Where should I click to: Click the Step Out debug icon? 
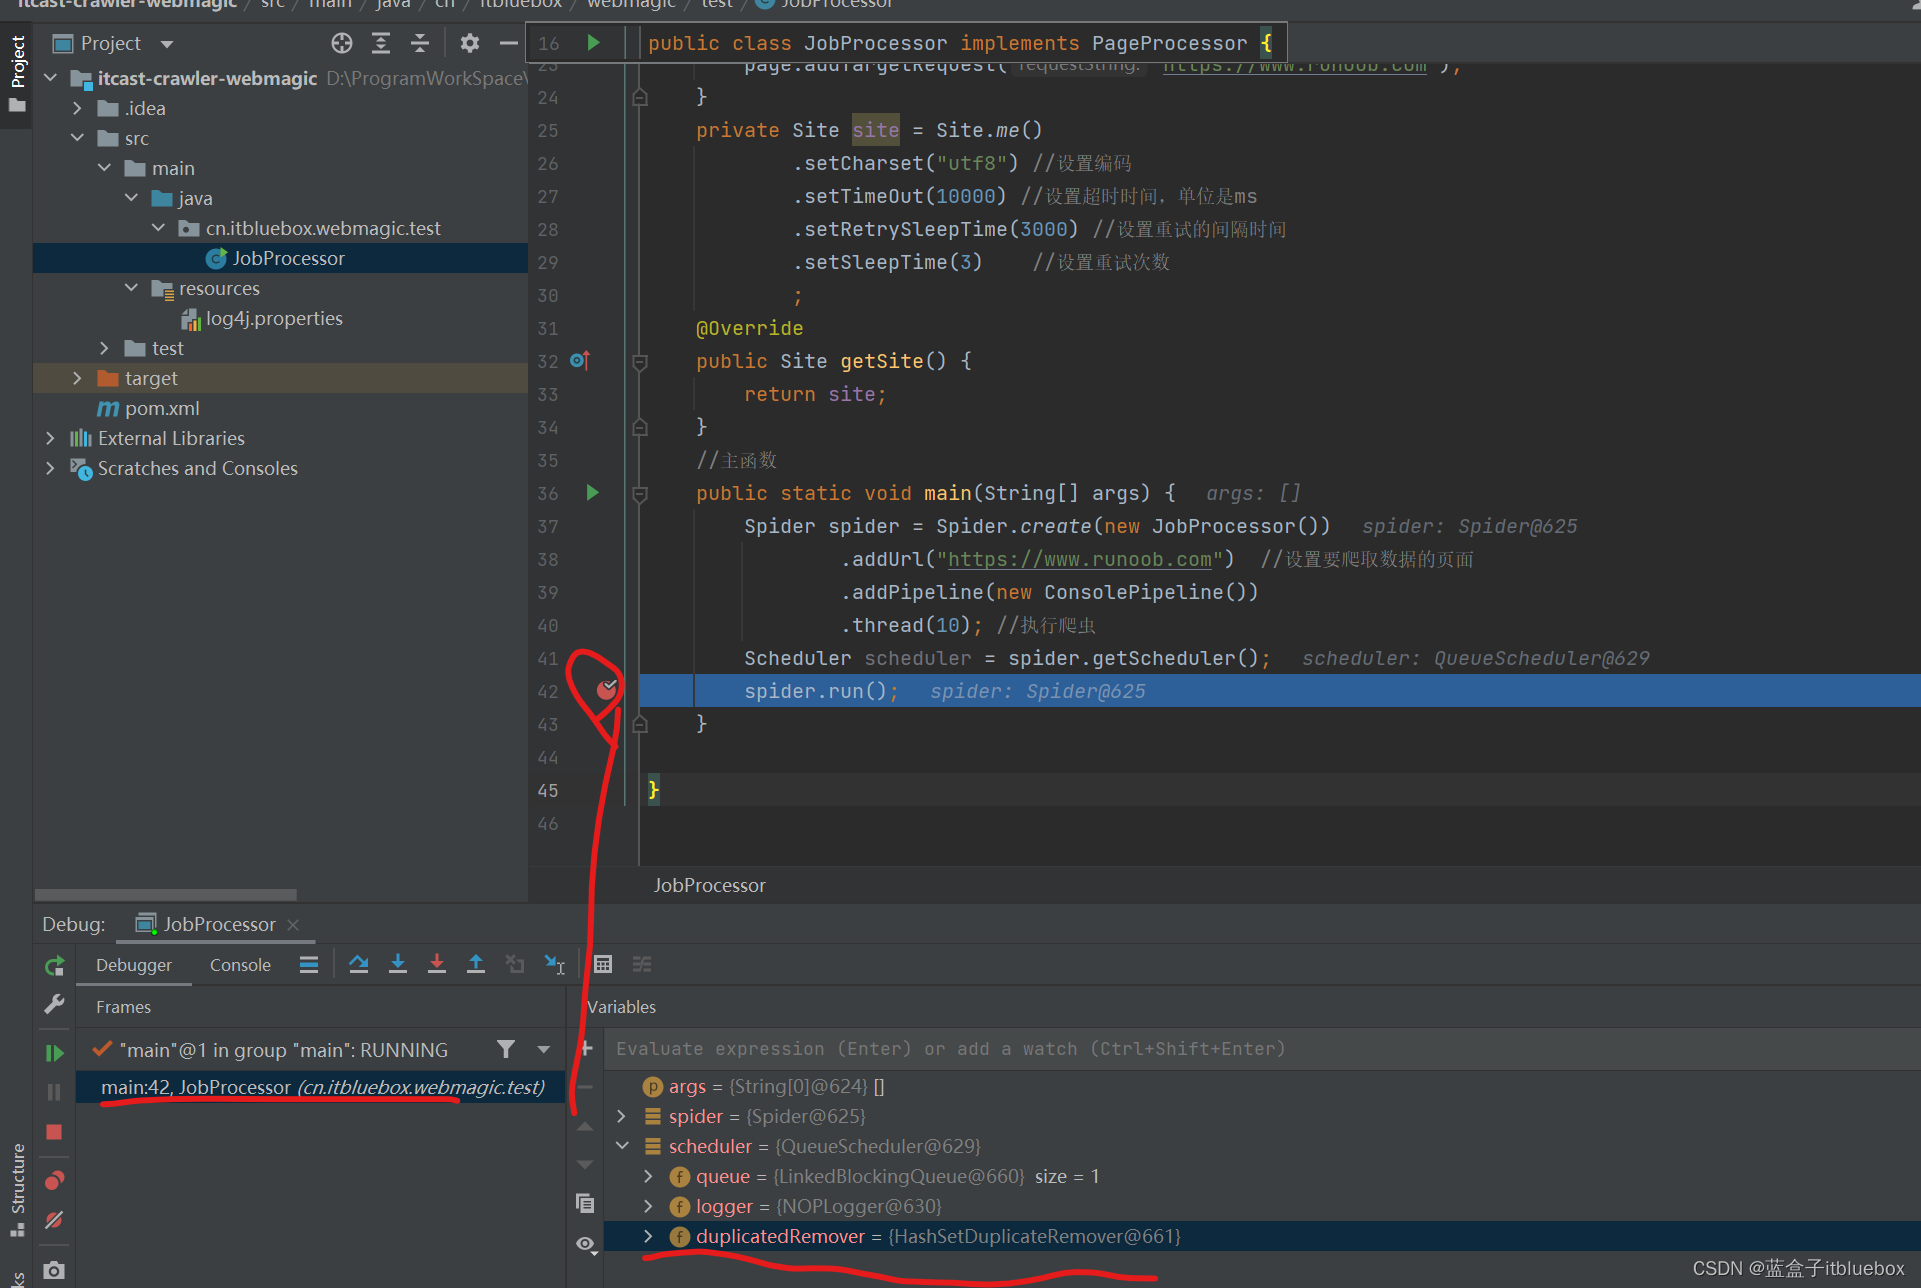pos(476,964)
